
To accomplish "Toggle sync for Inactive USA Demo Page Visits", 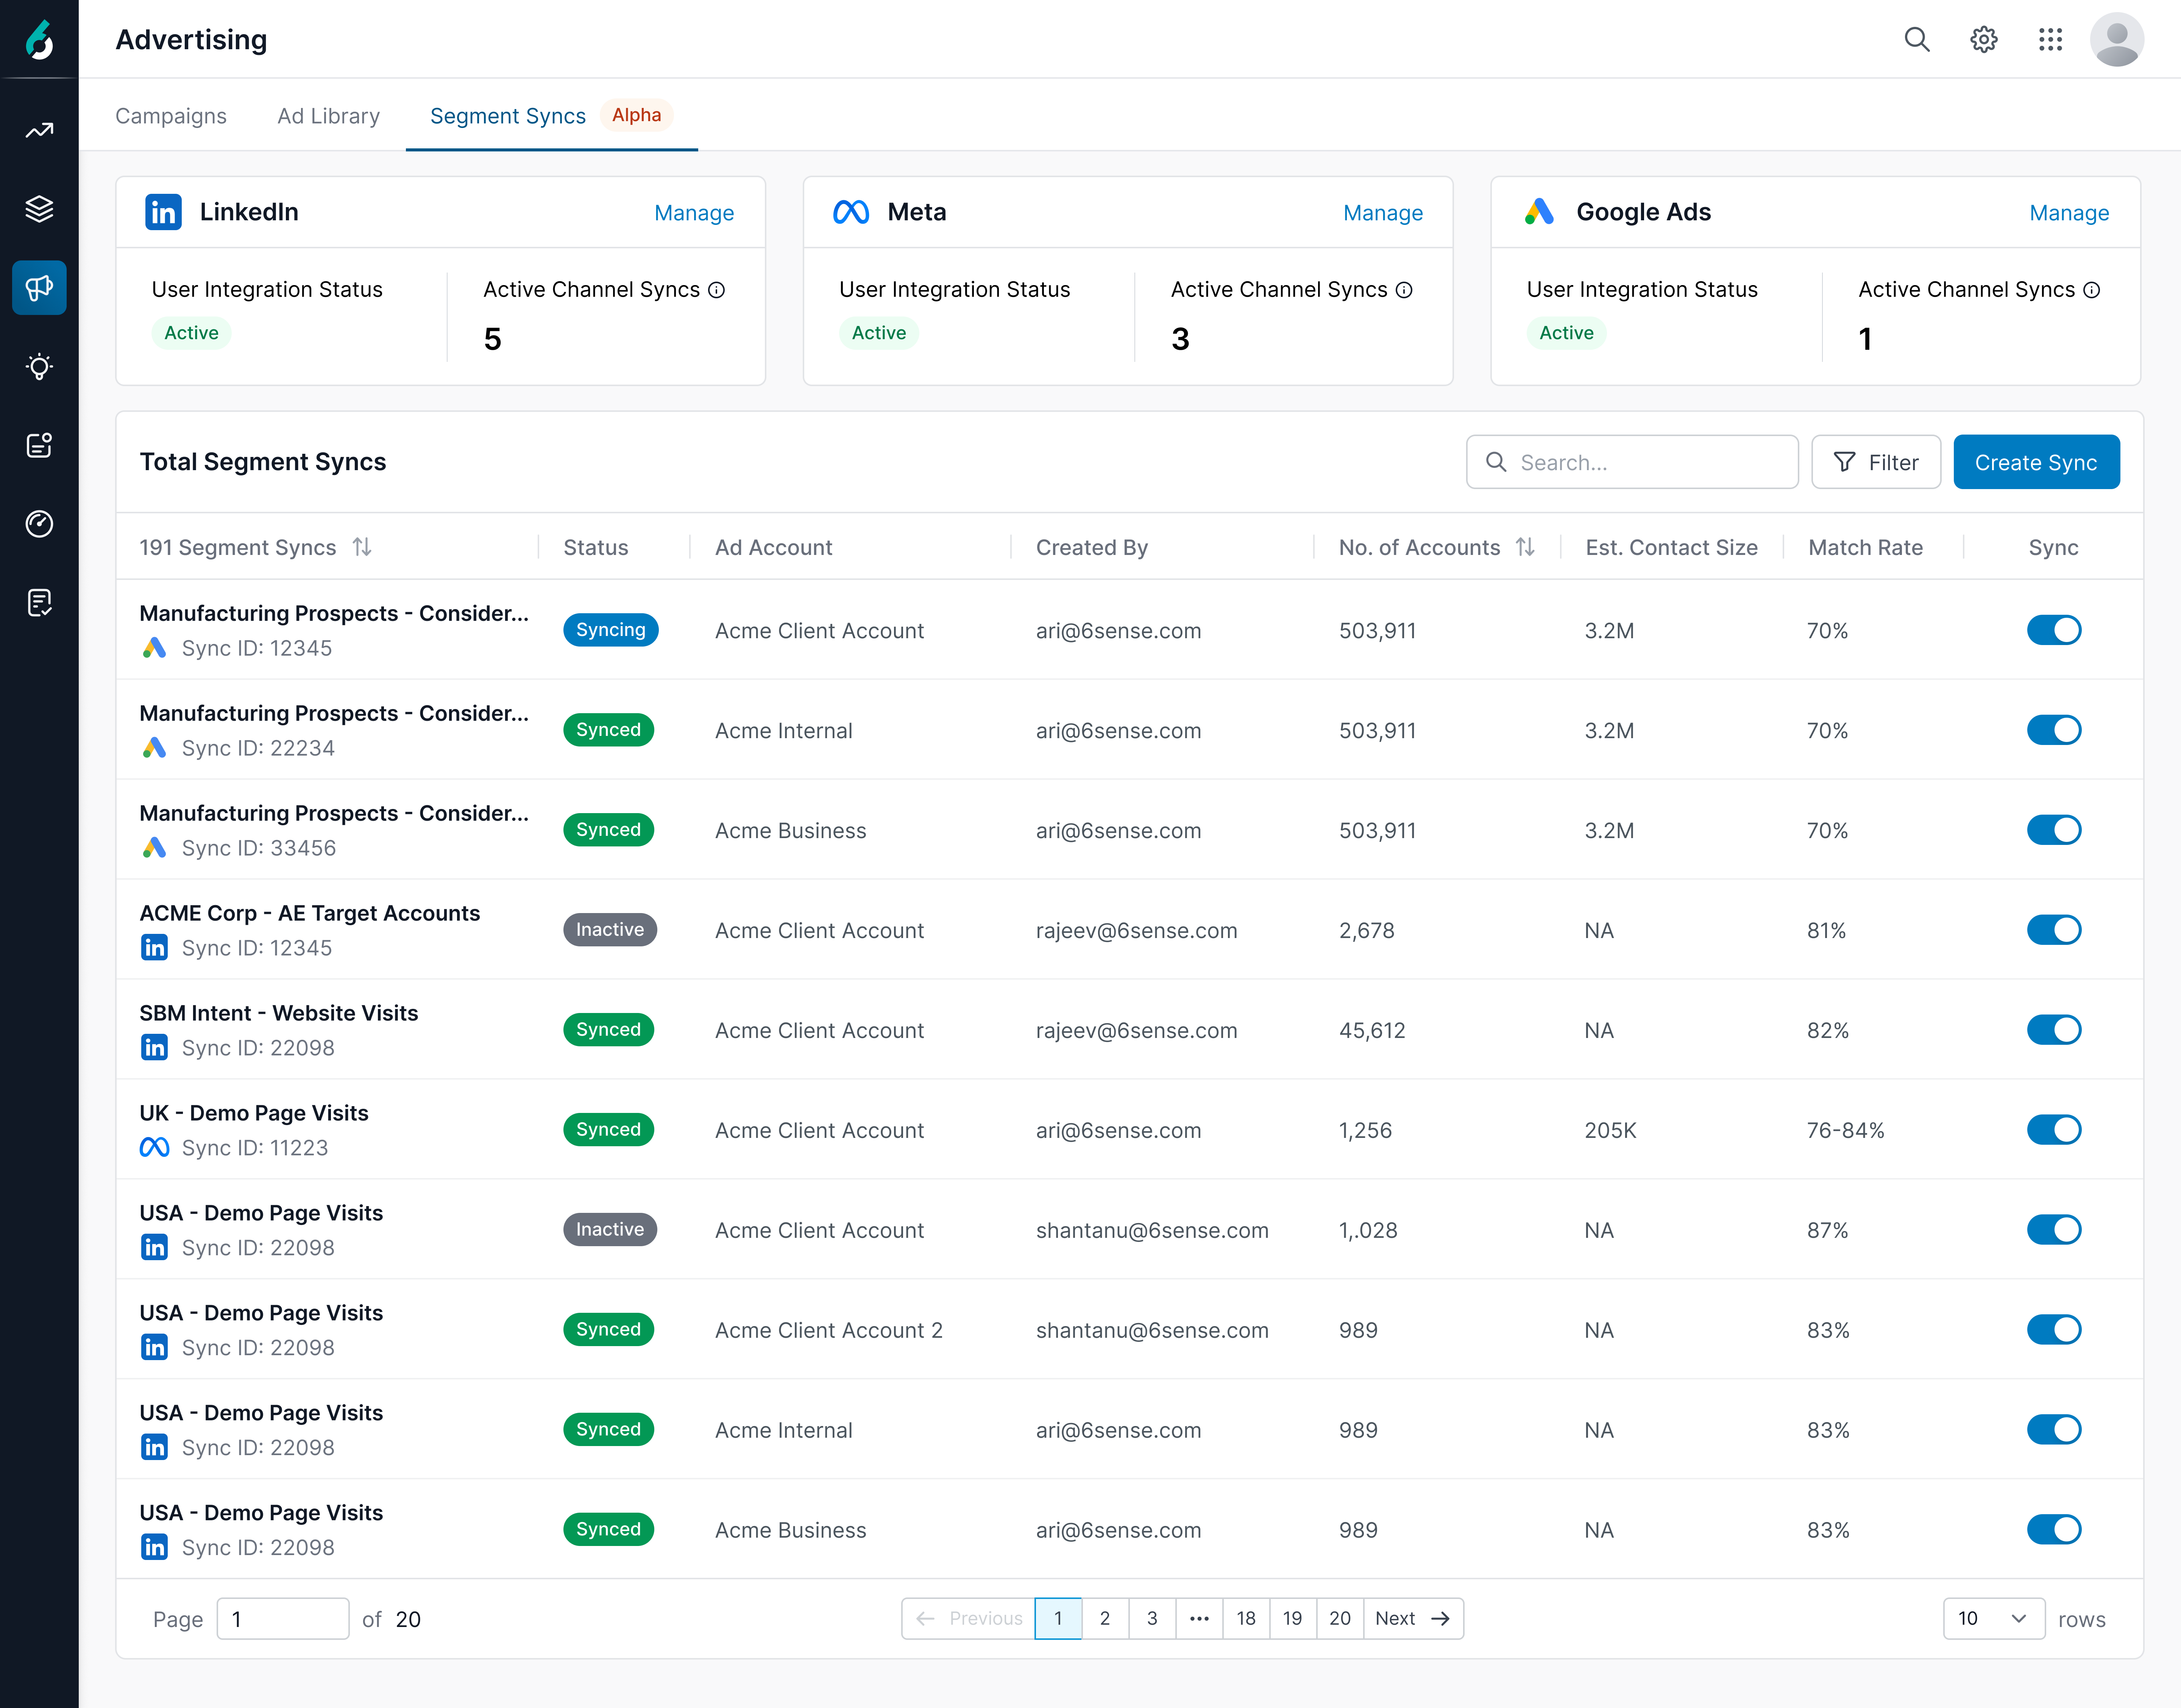I will [x=2054, y=1230].
